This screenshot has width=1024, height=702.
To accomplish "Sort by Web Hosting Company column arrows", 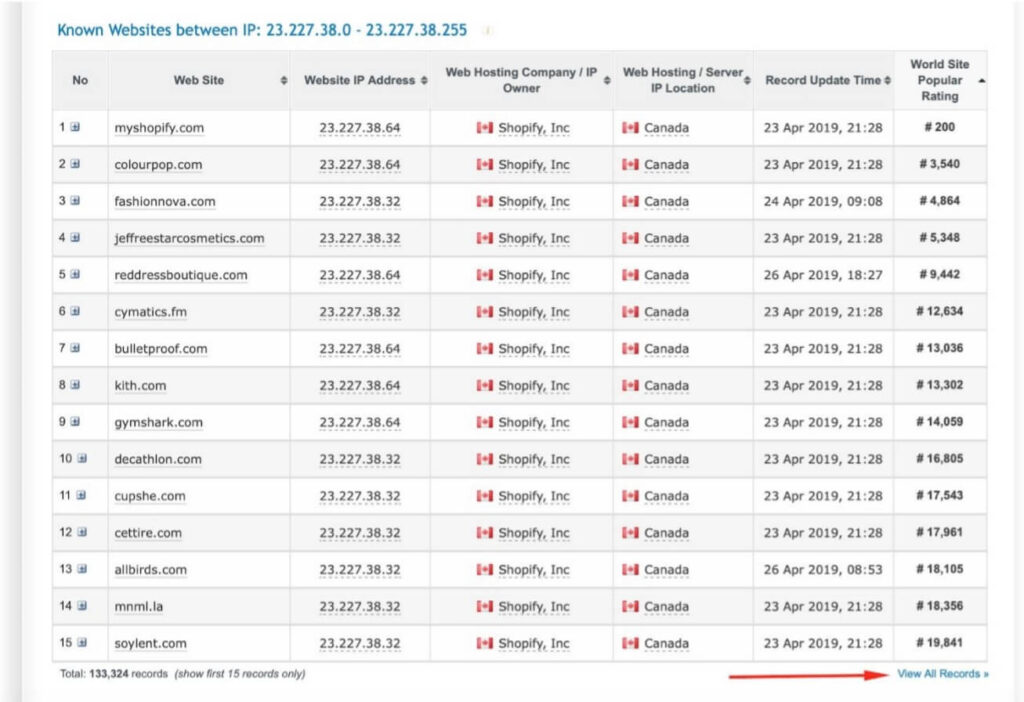I will point(607,80).
